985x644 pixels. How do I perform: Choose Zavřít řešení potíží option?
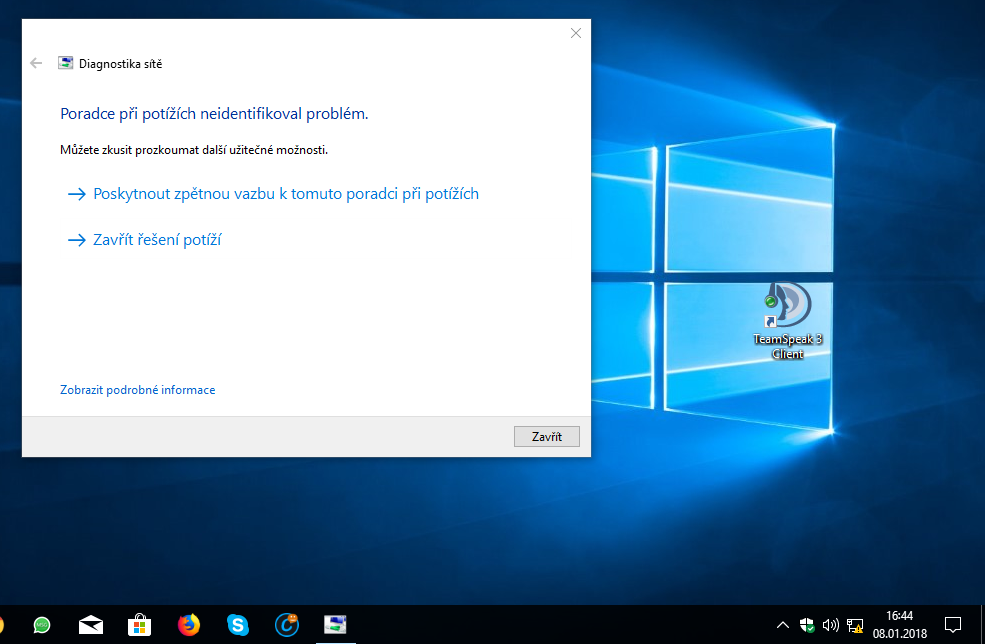point(144,239)
